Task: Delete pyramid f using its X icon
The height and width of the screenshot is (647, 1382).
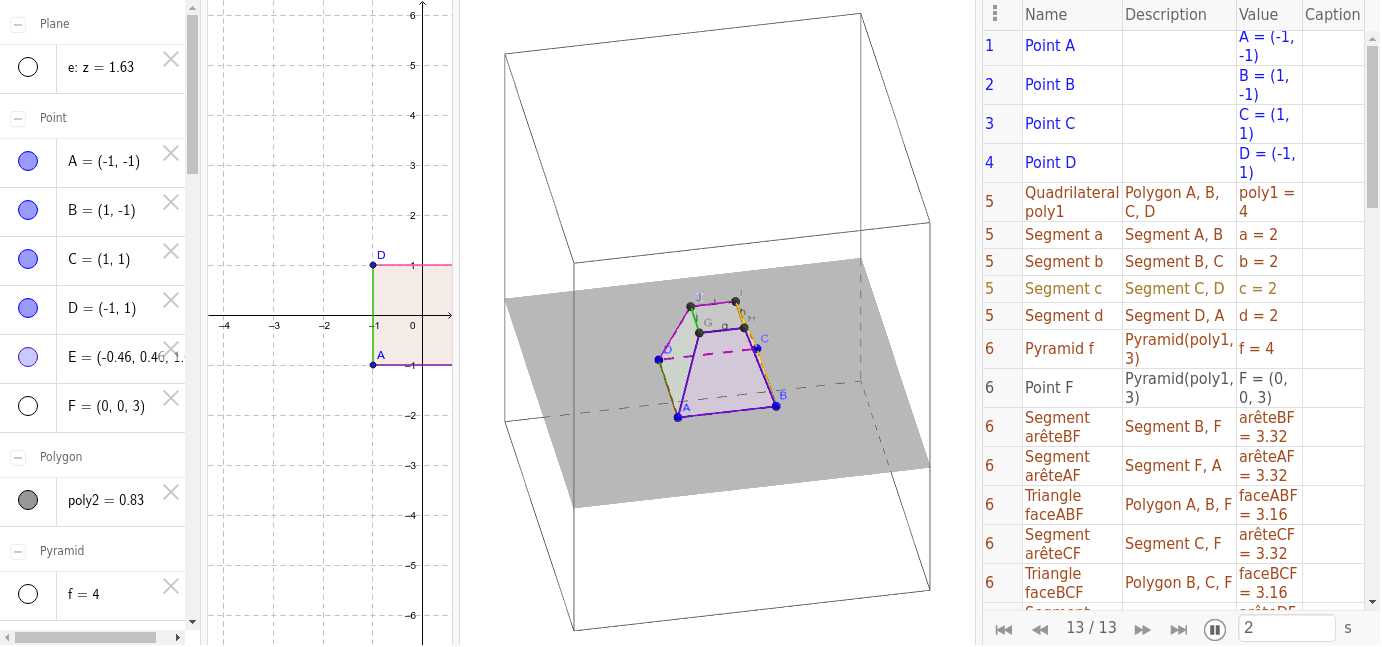Action: (x=170, y=586)
